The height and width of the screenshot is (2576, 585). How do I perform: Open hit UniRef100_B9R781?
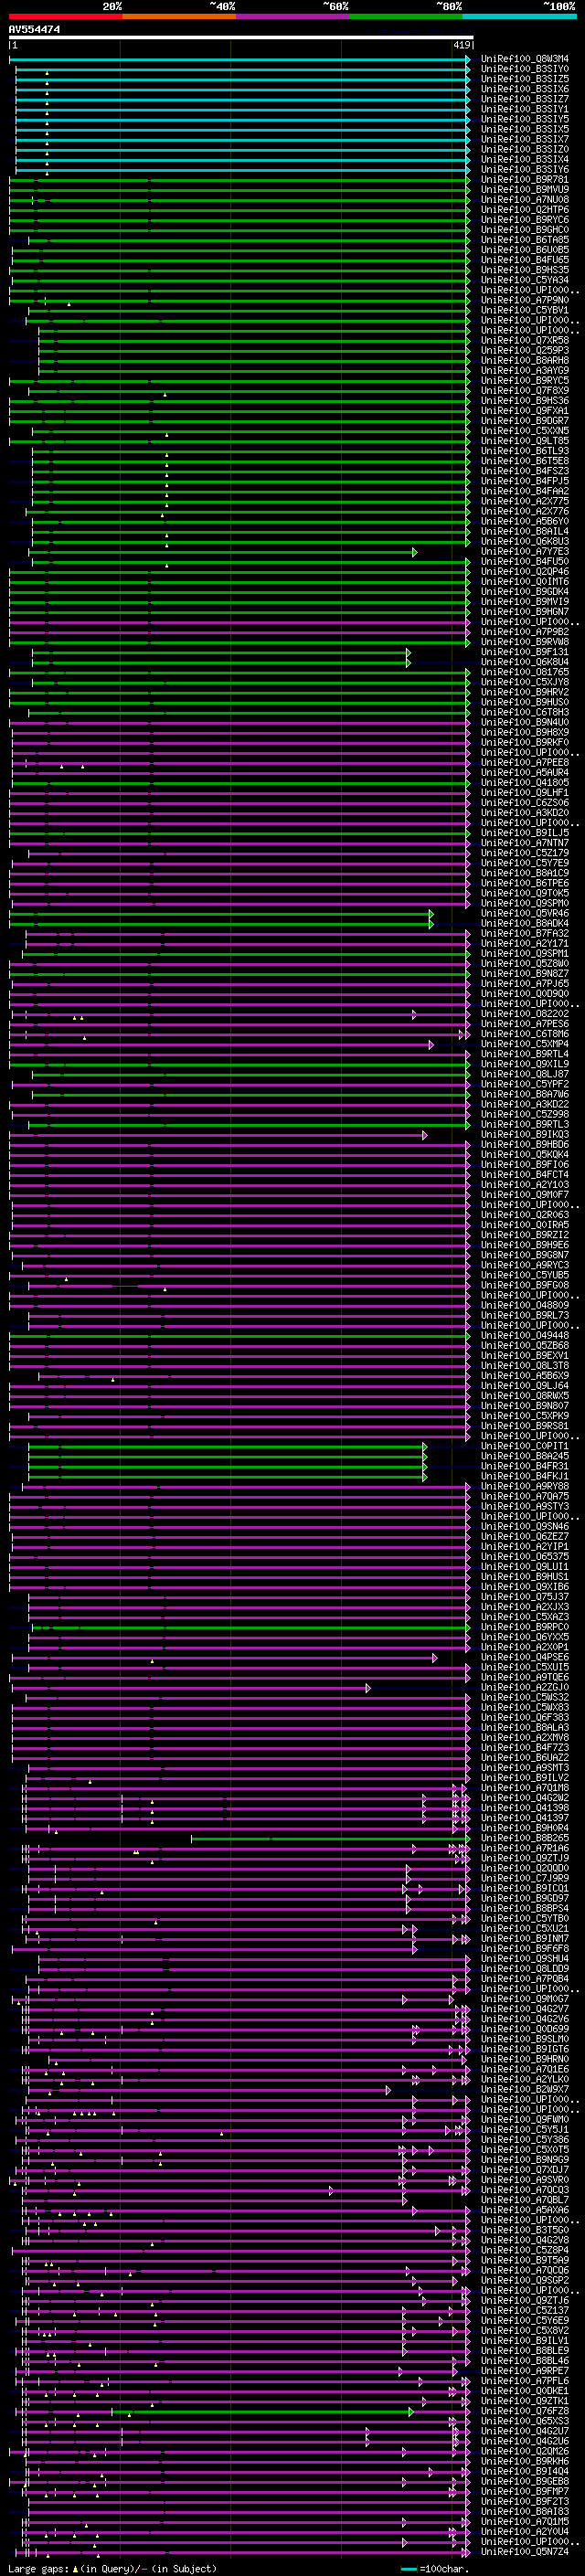tap(525, 179)
